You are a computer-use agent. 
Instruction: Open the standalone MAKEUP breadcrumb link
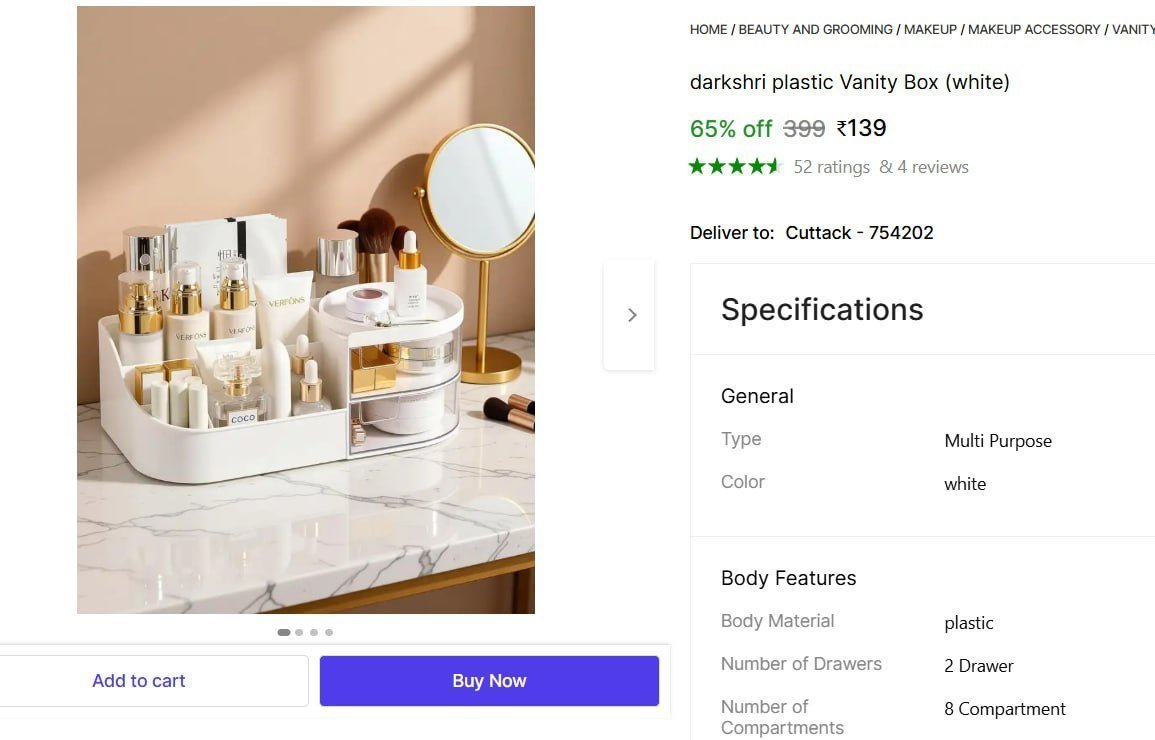coord(930,30)
